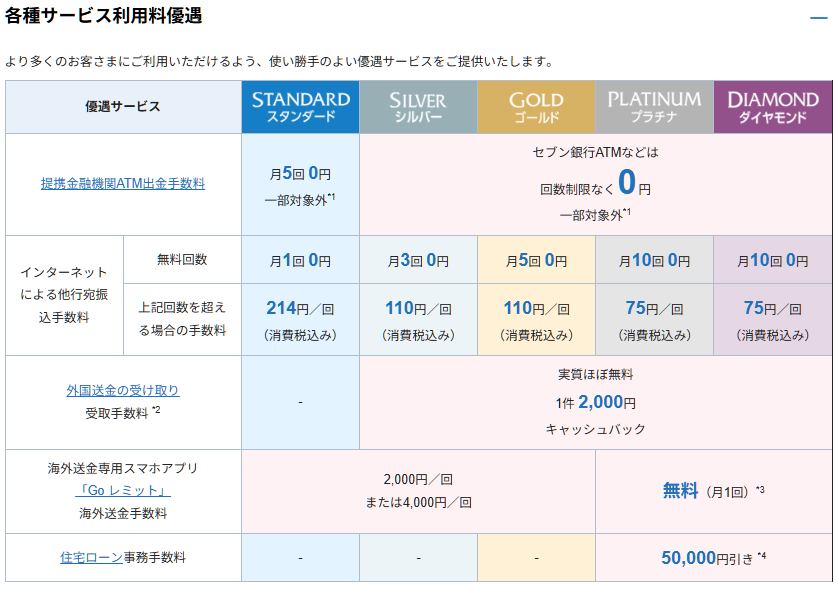
Task: Click footnote *2 beside 受取手数料
Action: (156, 410)
